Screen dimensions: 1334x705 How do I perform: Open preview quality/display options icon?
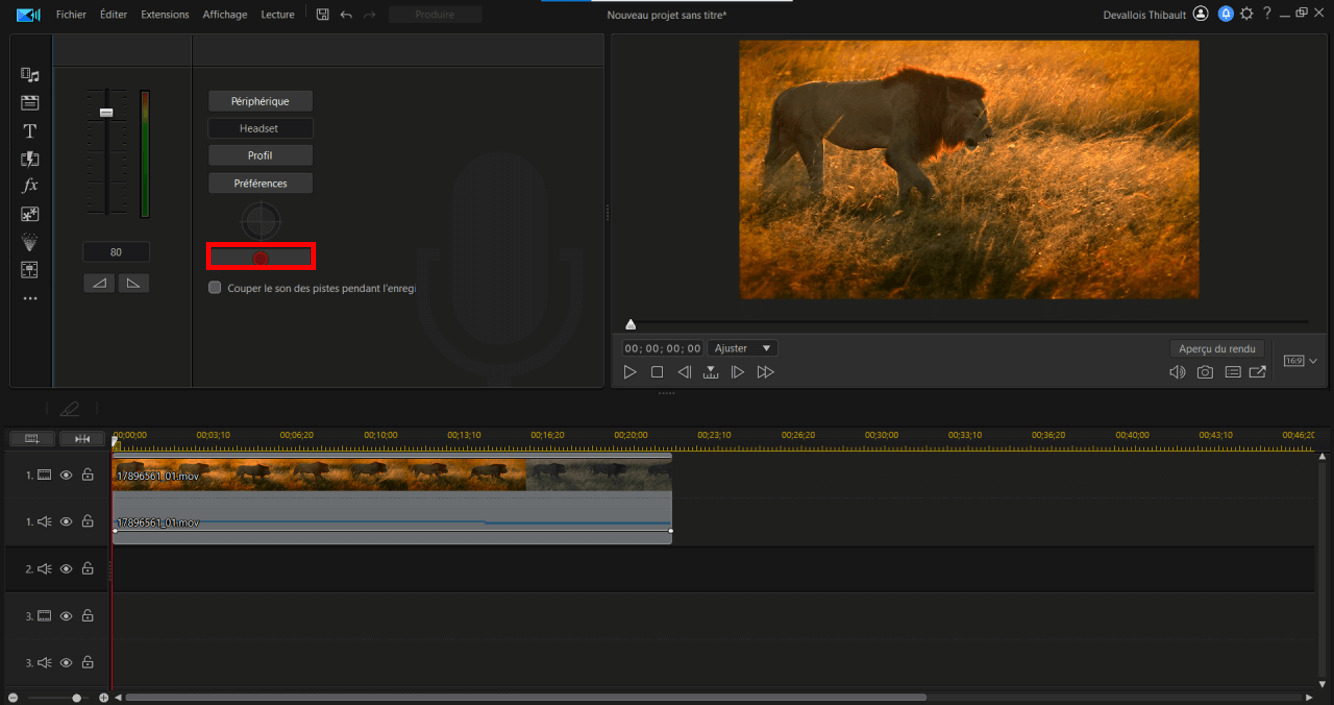(1233, 372)
